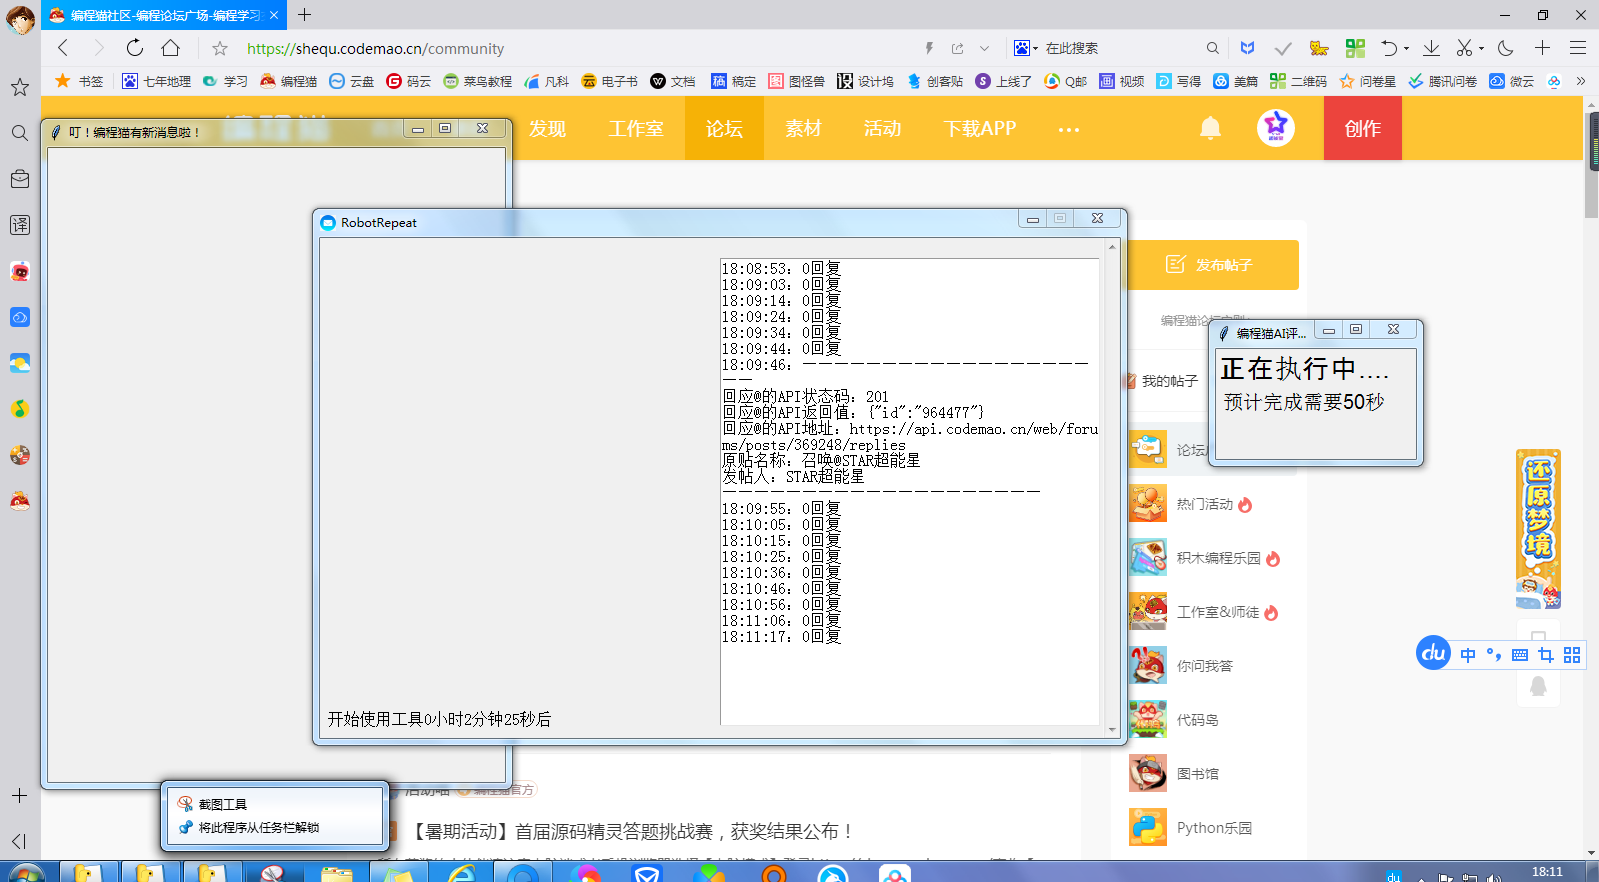
Task: Toggle night mode with the moon icon
Action: click(x=1506, y=48)
